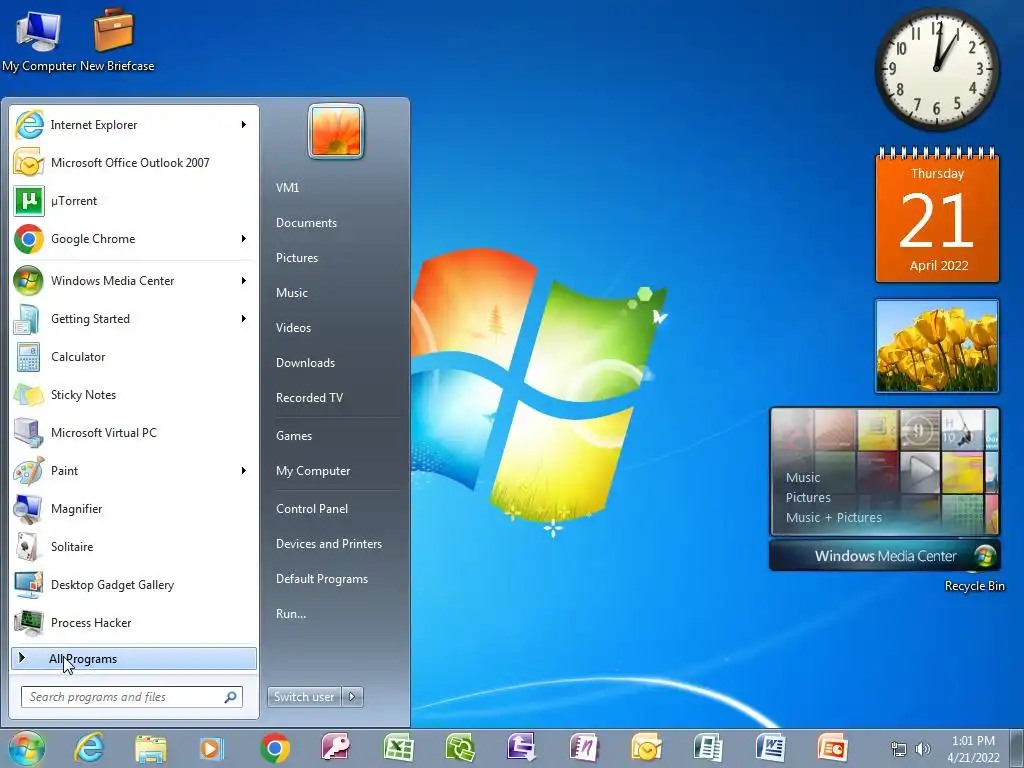Click the Search programs and files box

tap(131, 697)
